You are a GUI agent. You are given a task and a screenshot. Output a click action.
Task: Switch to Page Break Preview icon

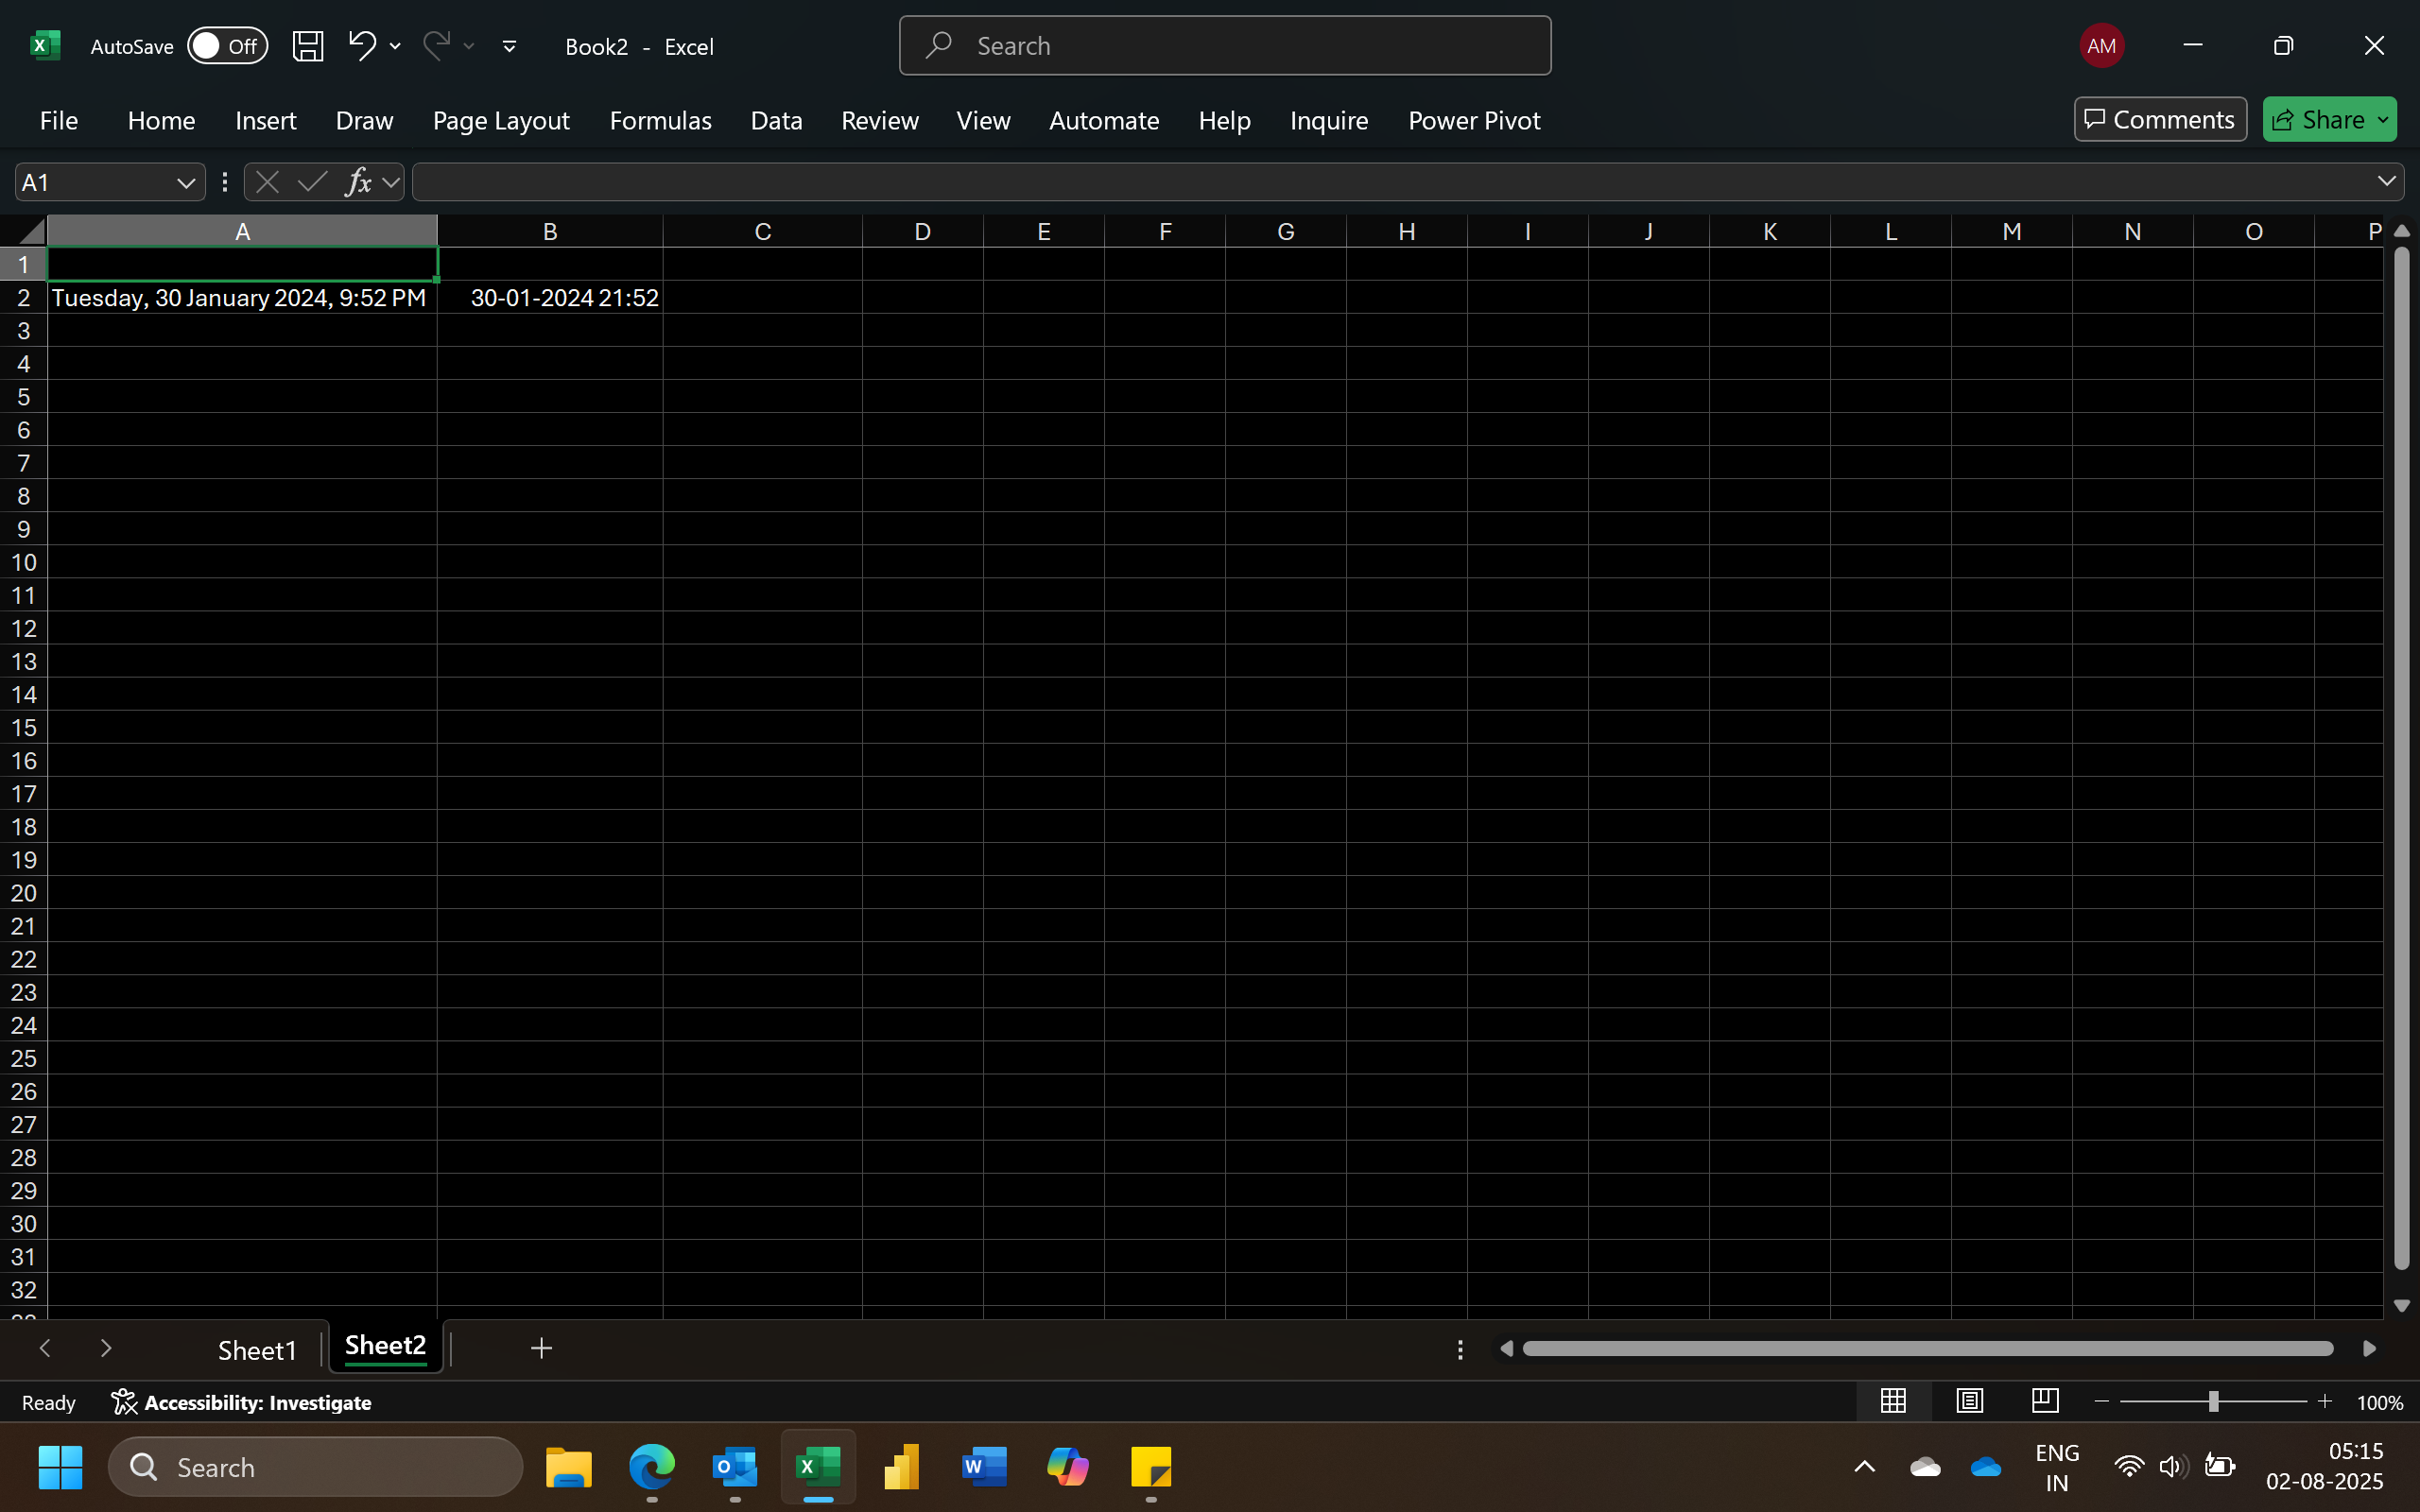pos(2045,1401)
